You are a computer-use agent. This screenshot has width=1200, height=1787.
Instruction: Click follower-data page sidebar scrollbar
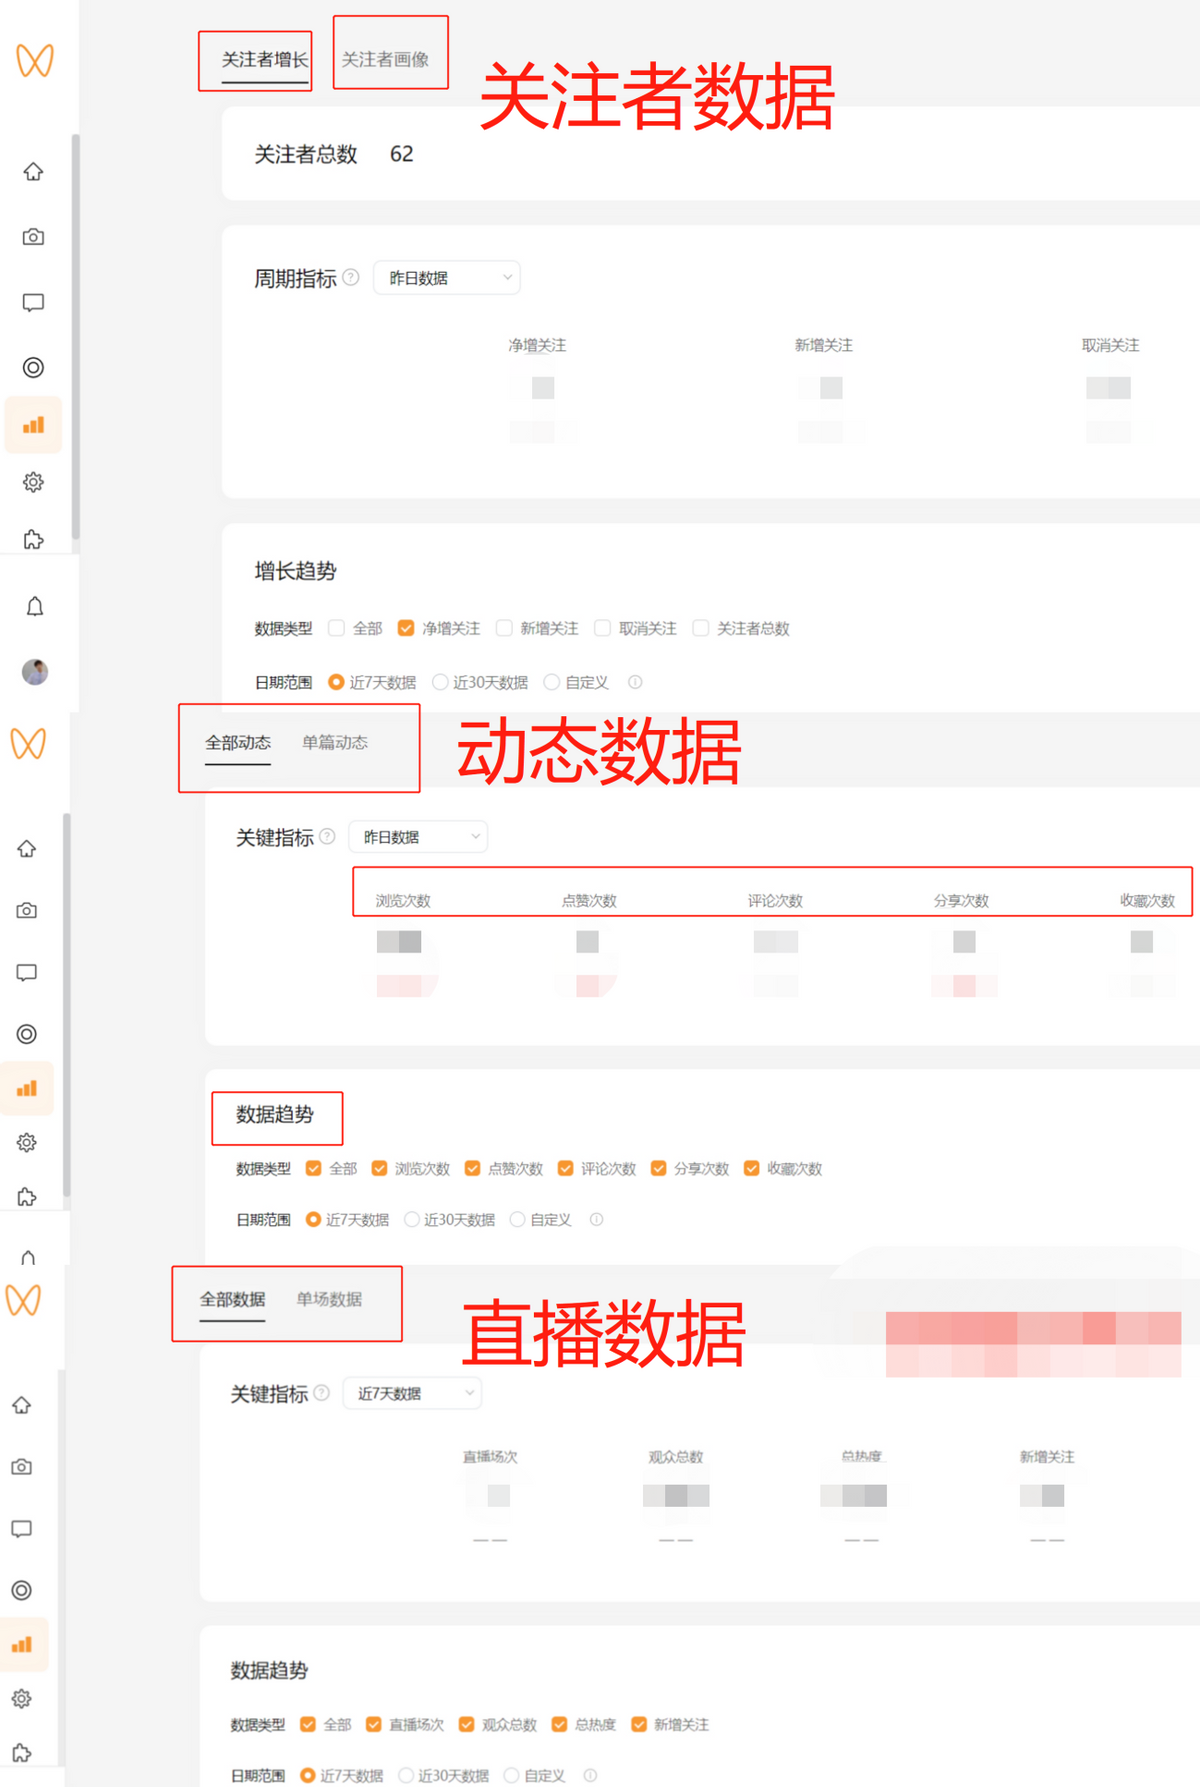(x=76, y=337)
